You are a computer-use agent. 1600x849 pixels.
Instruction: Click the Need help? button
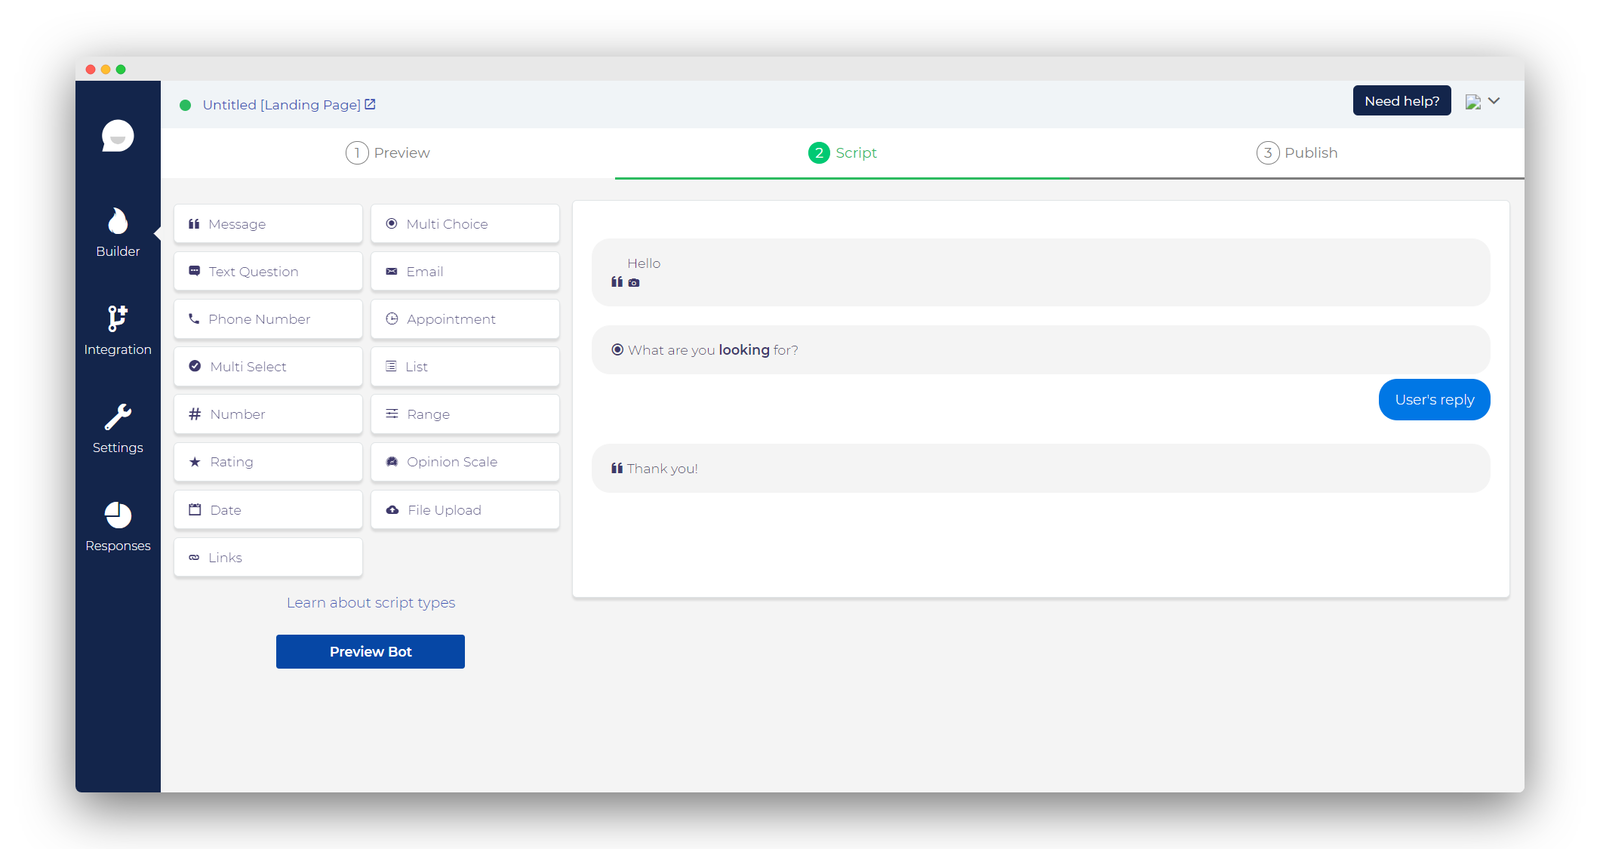(1401, 101)
